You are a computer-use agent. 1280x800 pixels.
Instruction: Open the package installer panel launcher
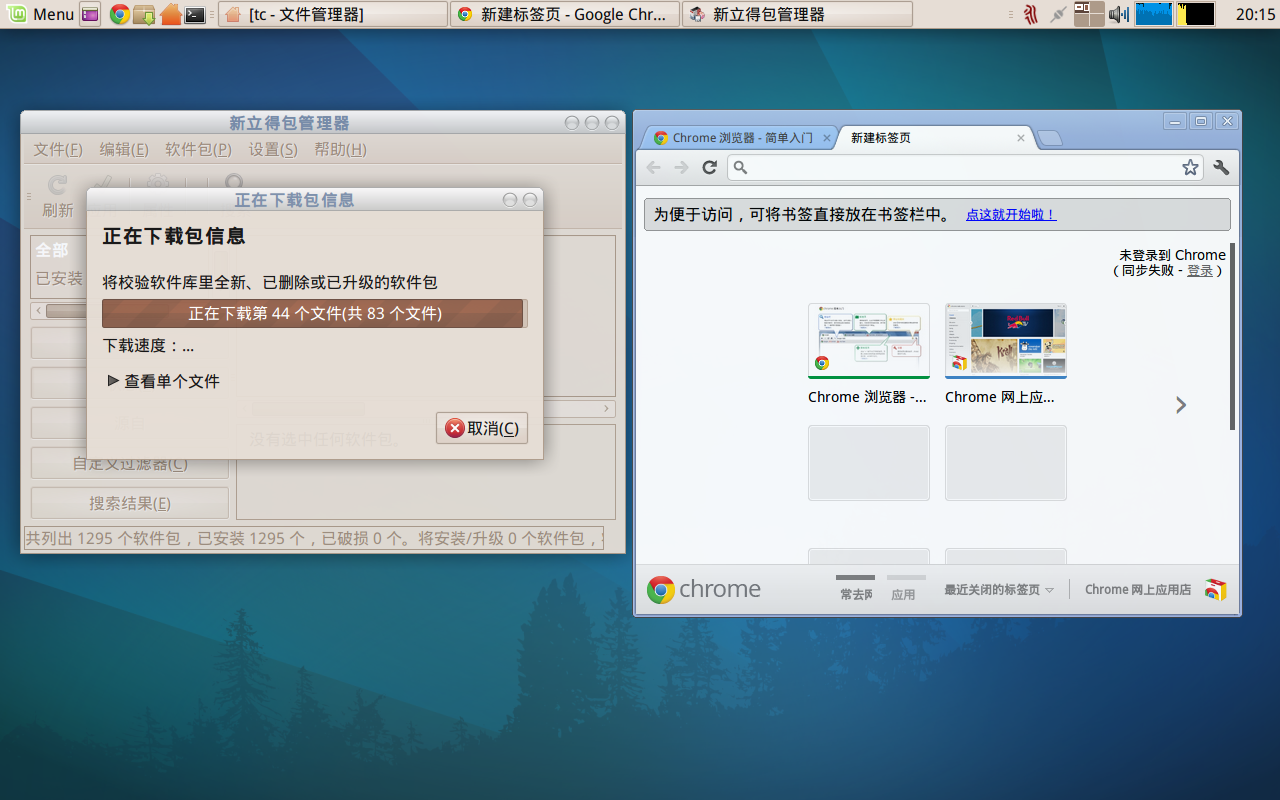pyautogui.click(x=144, y=14)
